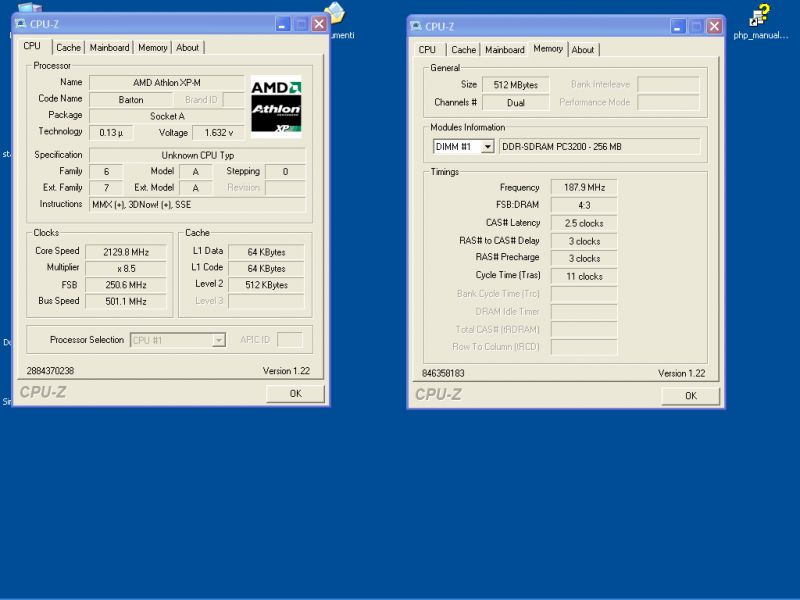Screen dimensions: 800x600
Task: Click the Name field AMD Athlon XP-M
Action: 167,83
